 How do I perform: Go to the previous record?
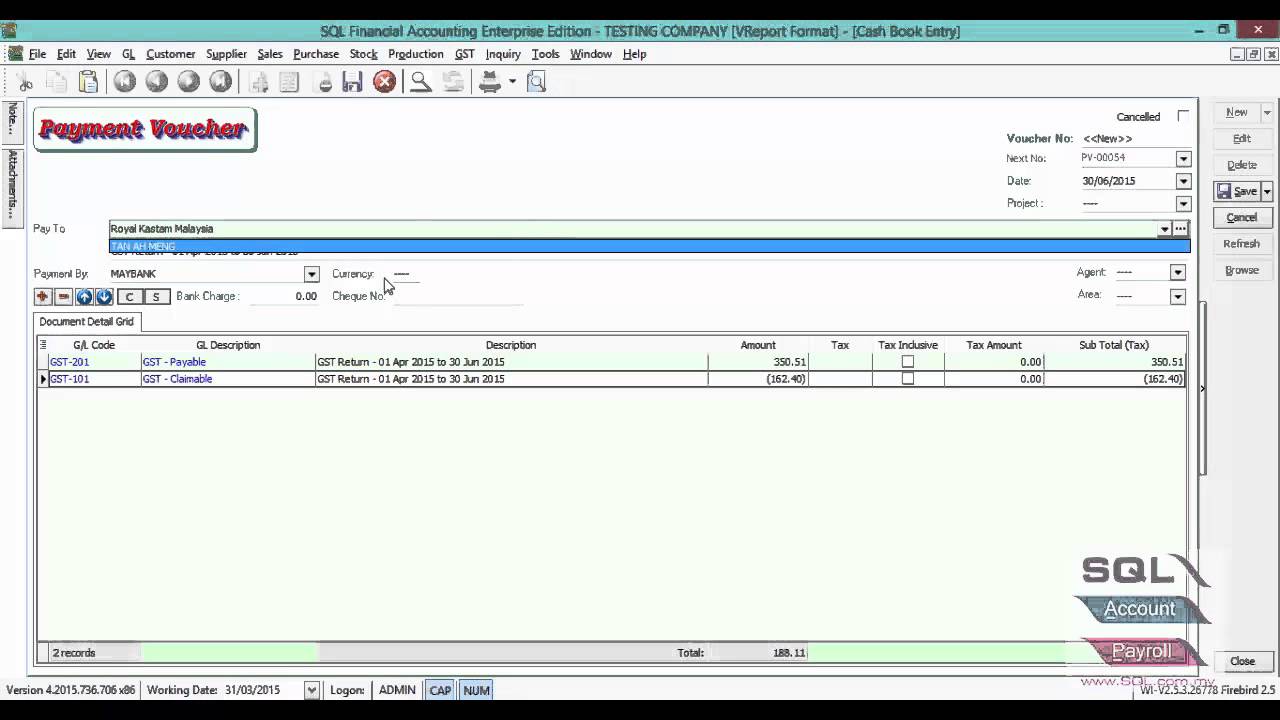(x=156, y=82)
